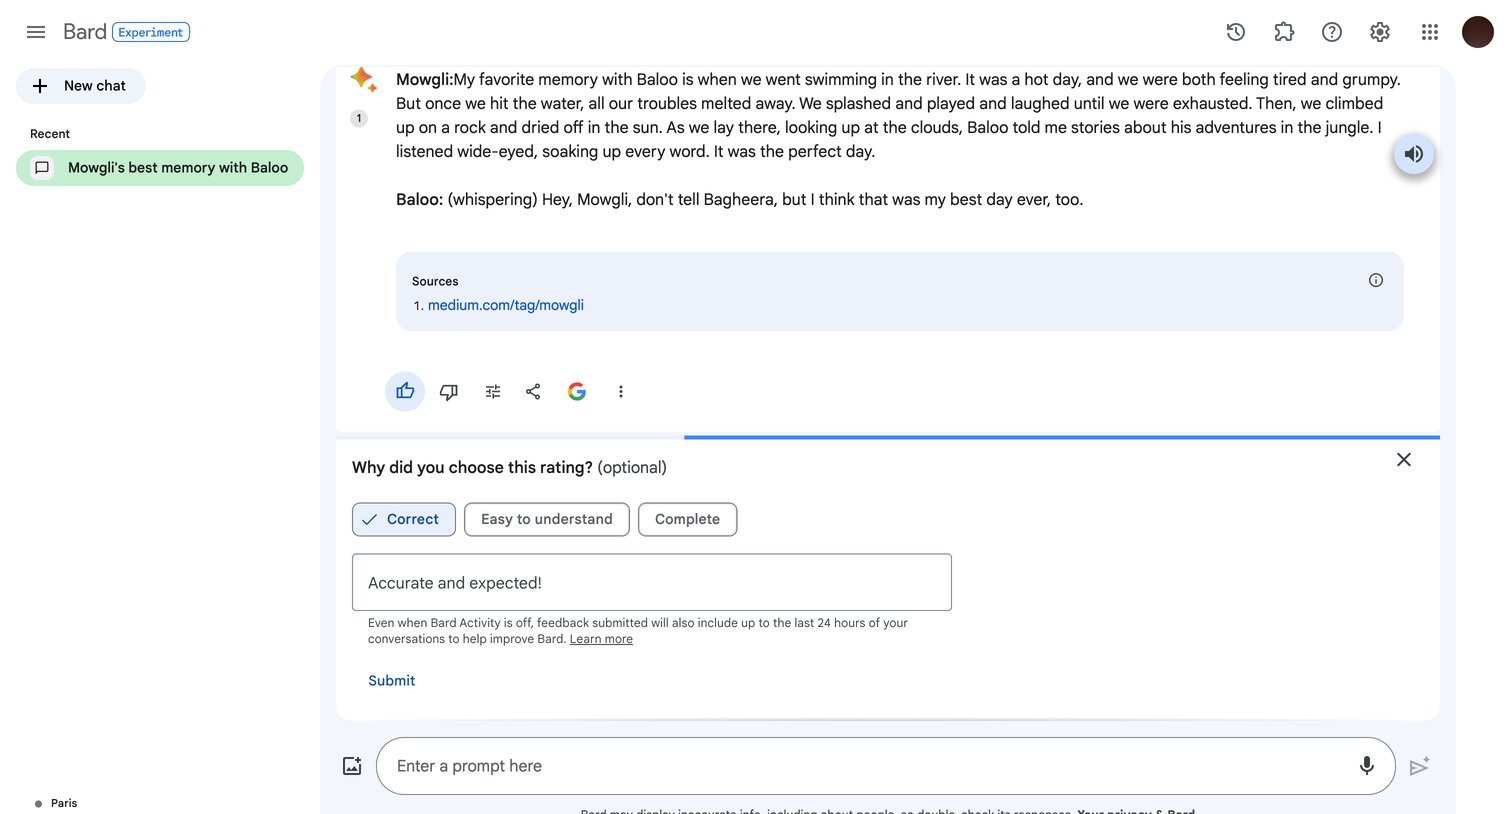
Task: Open the account profile avatar
Action: click(x=1478, y=32)
